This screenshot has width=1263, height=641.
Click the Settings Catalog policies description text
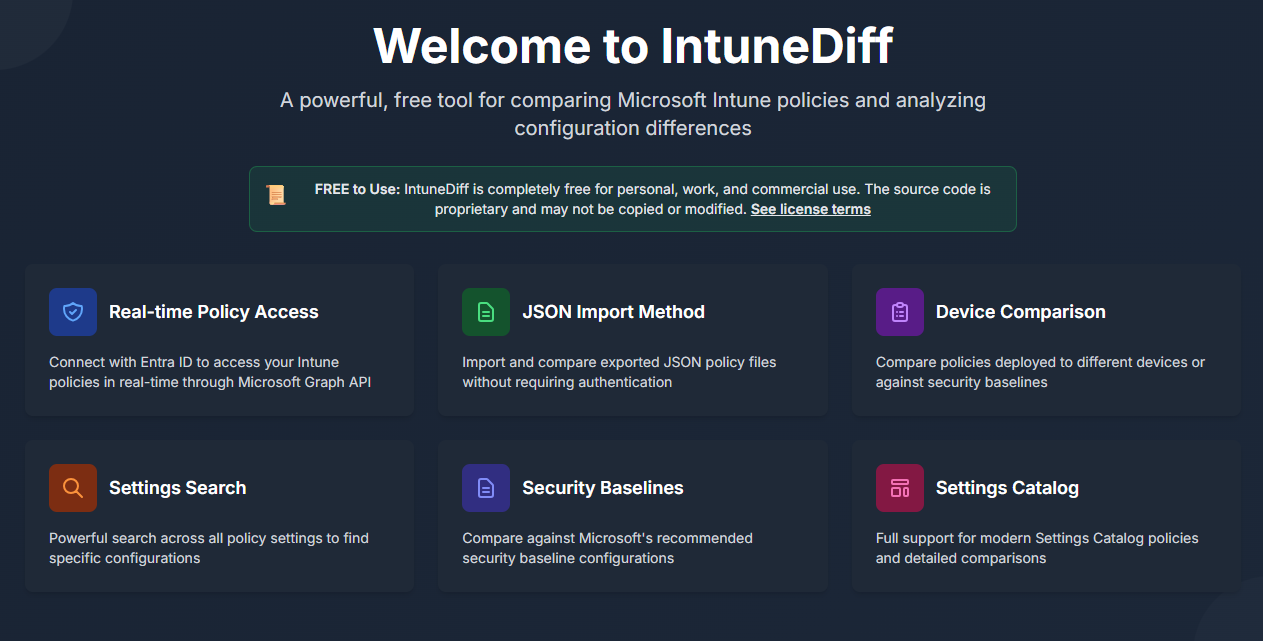pos(1036,548)
